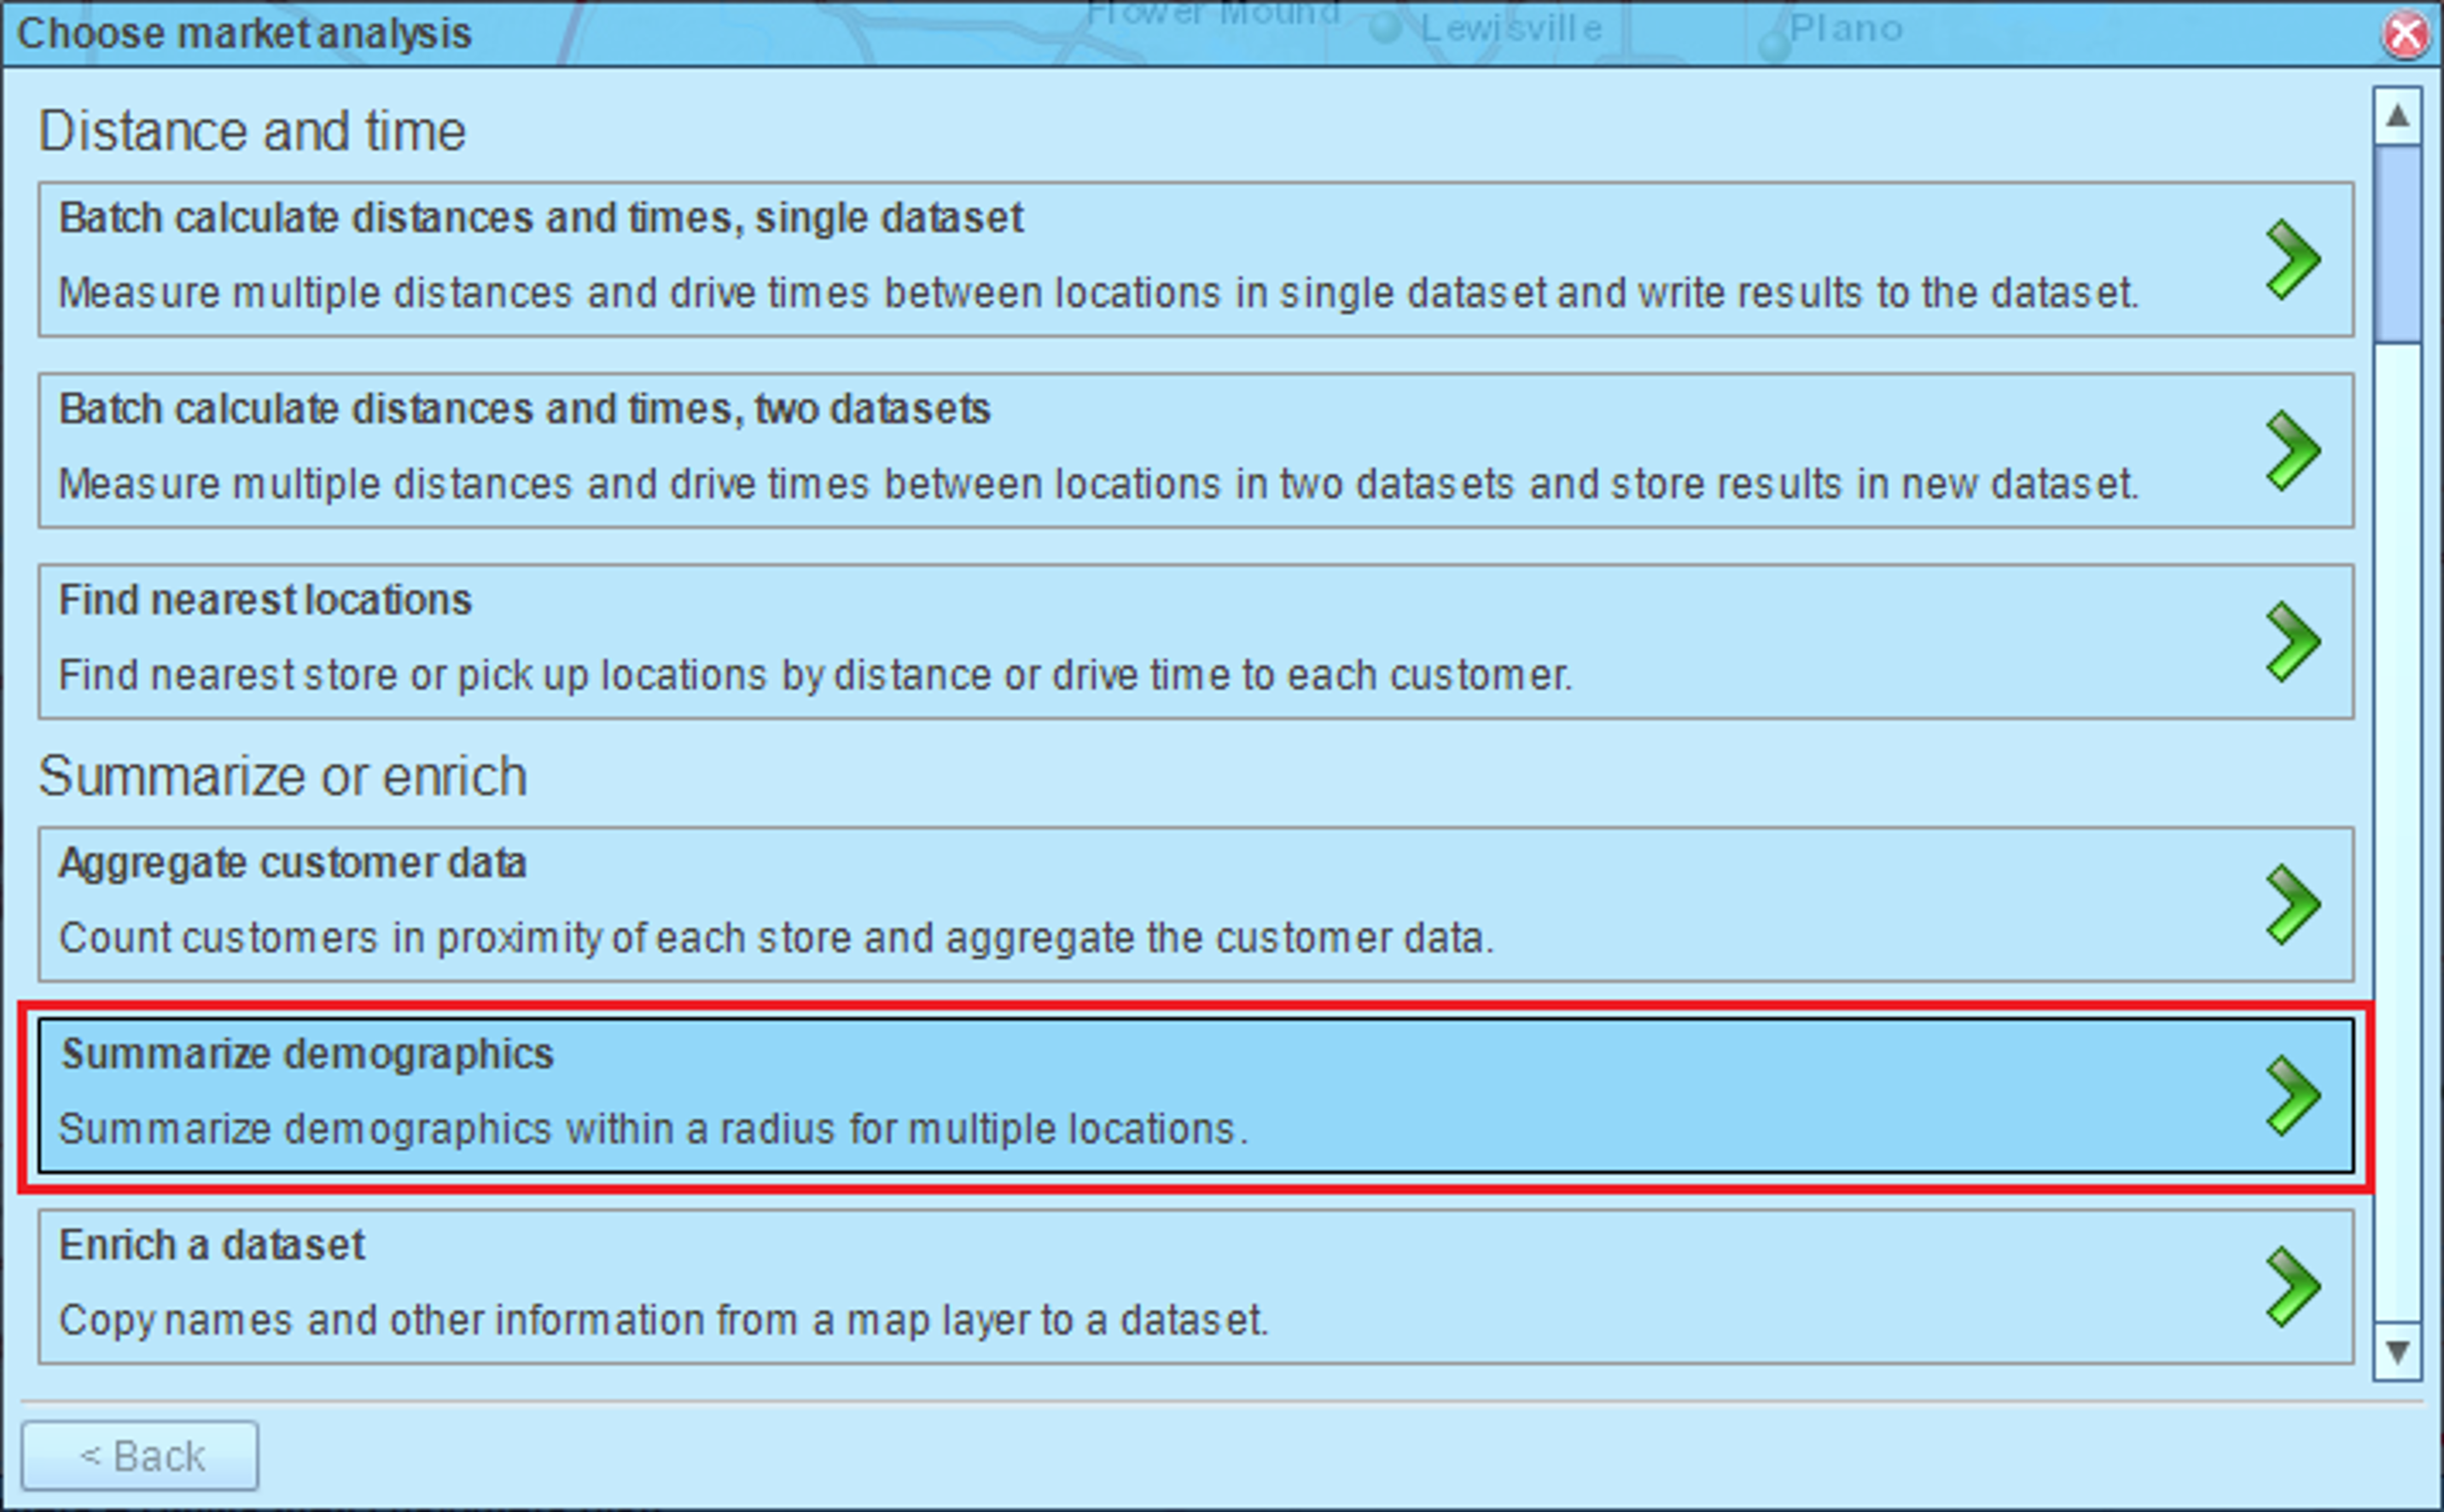Click text 'Find nearest store or pick up locations'
The height and width of the screenshot is (1512, 2444).
pos(415,675)
